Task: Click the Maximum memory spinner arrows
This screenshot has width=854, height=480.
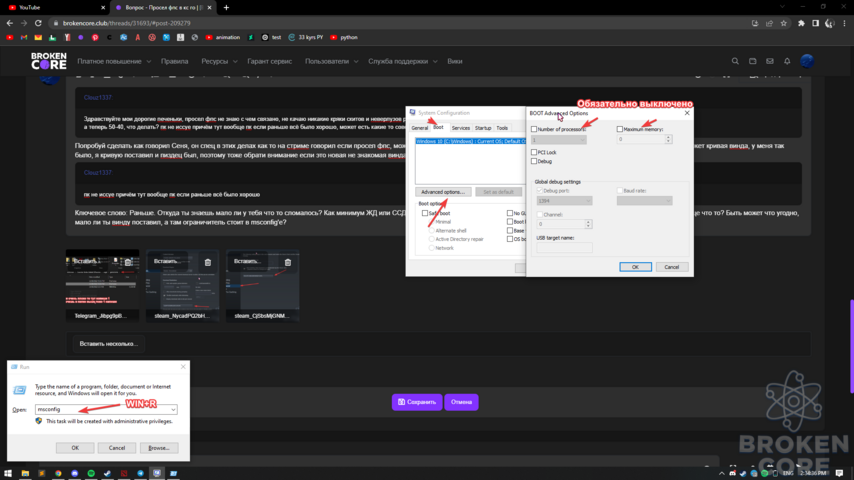Action: tap(668, 139)
